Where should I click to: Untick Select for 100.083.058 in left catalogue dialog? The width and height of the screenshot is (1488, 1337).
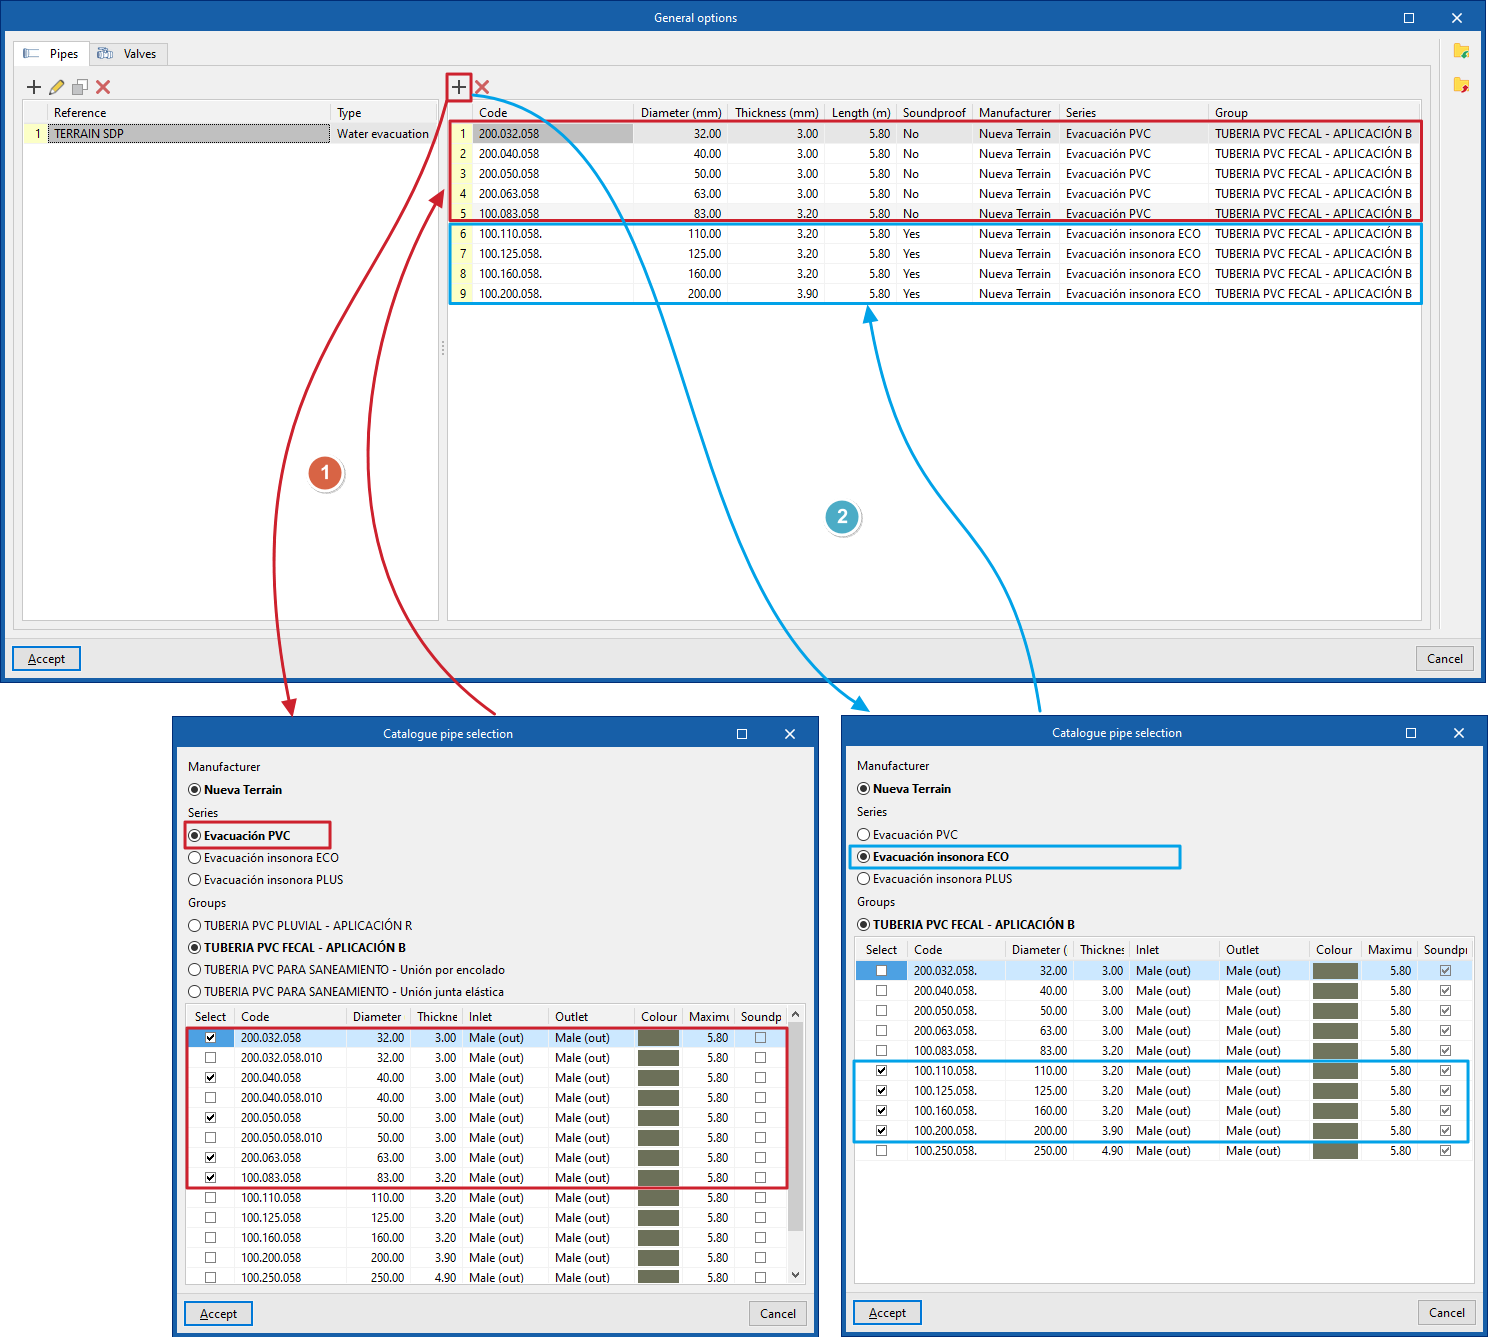point(210,1178)
